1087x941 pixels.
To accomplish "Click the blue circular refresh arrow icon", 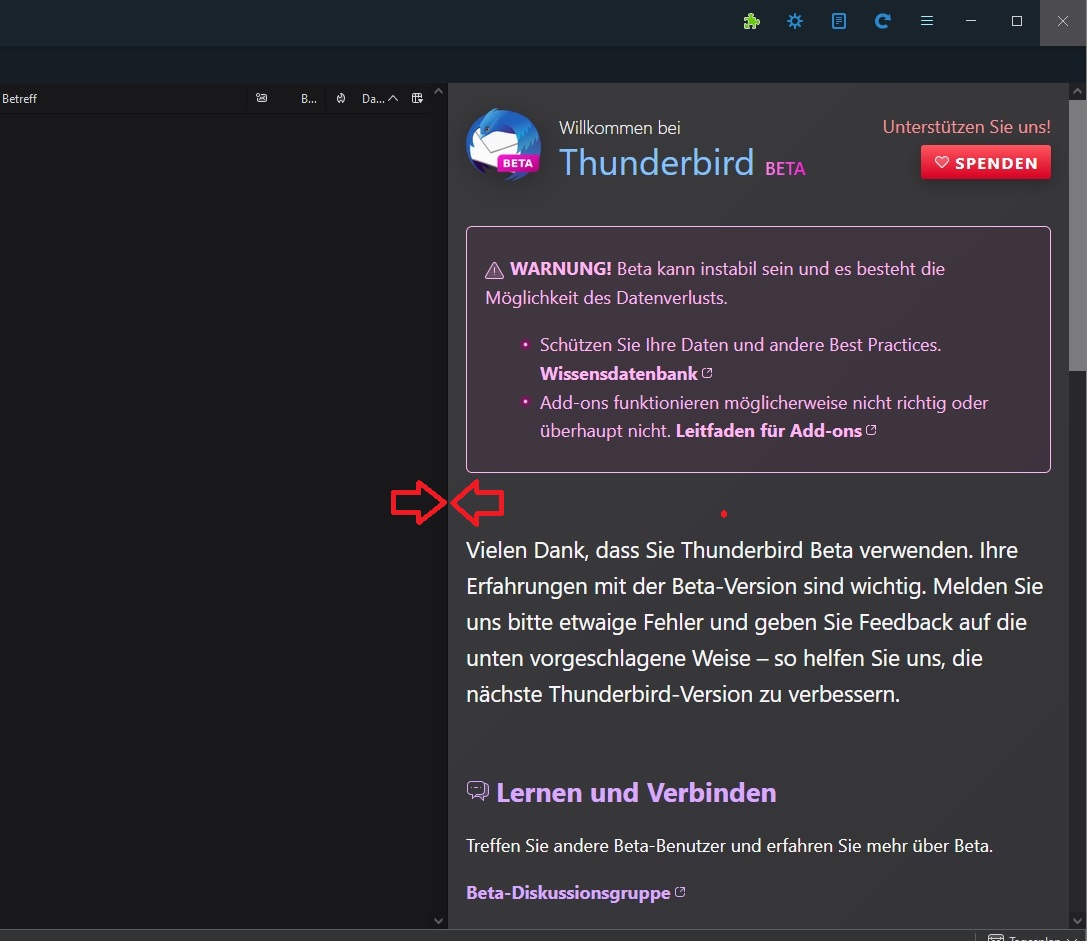I will pyautogui.click(x=882, y=21).
